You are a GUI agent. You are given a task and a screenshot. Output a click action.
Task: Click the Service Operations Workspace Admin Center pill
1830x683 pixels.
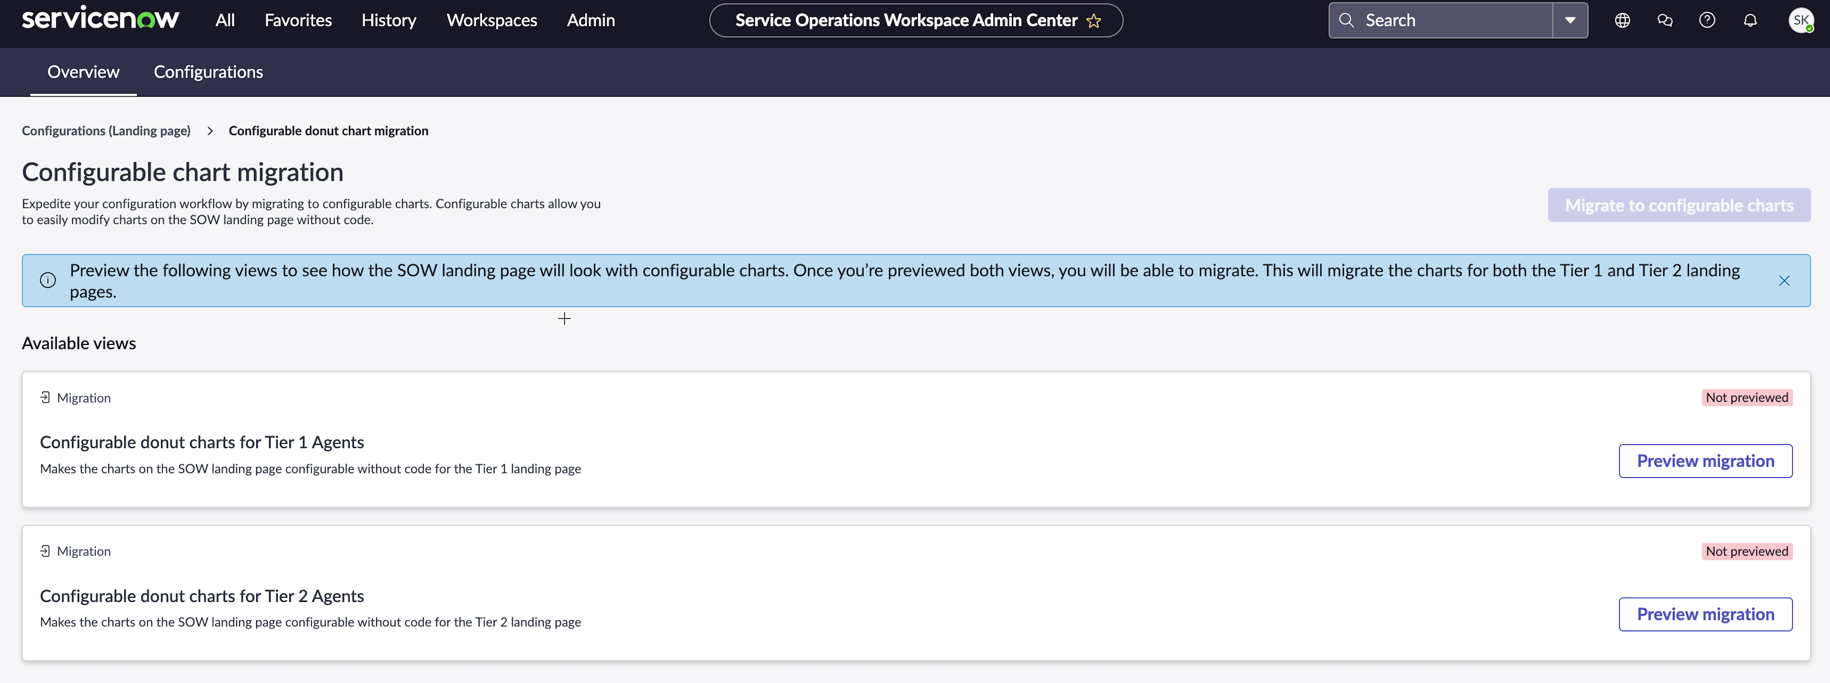[916, 20]
